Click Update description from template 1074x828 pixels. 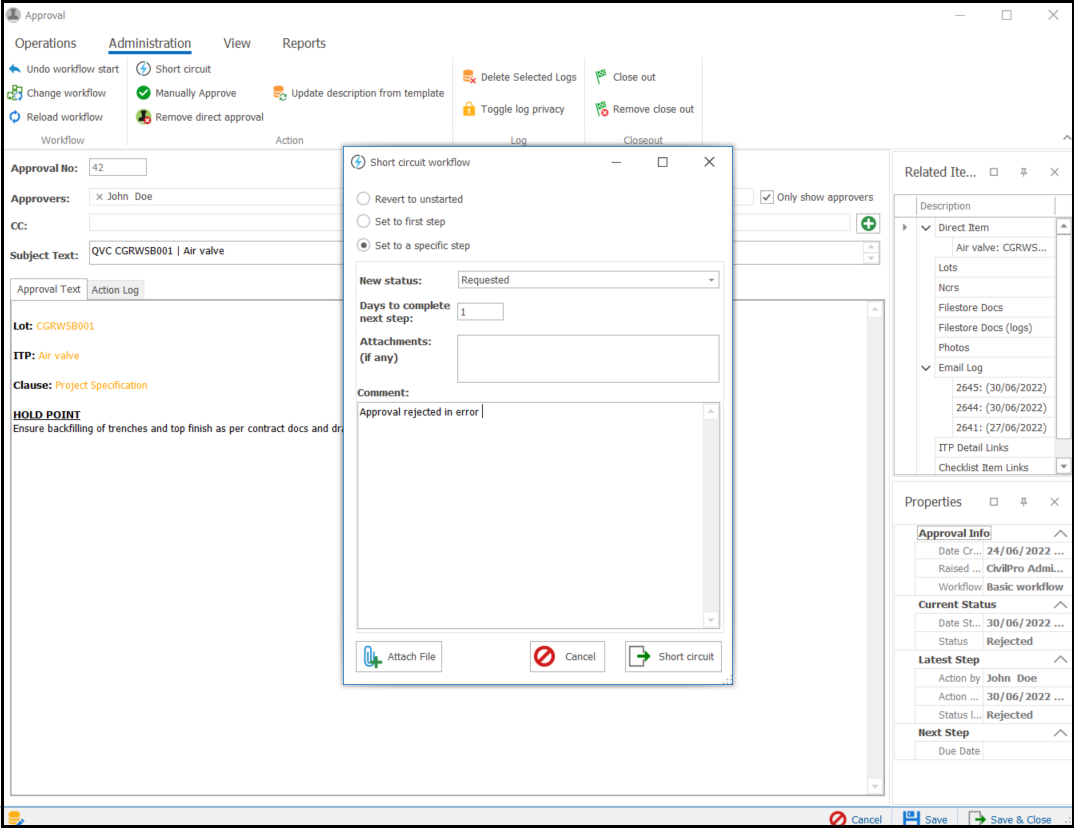click(358, 93)
